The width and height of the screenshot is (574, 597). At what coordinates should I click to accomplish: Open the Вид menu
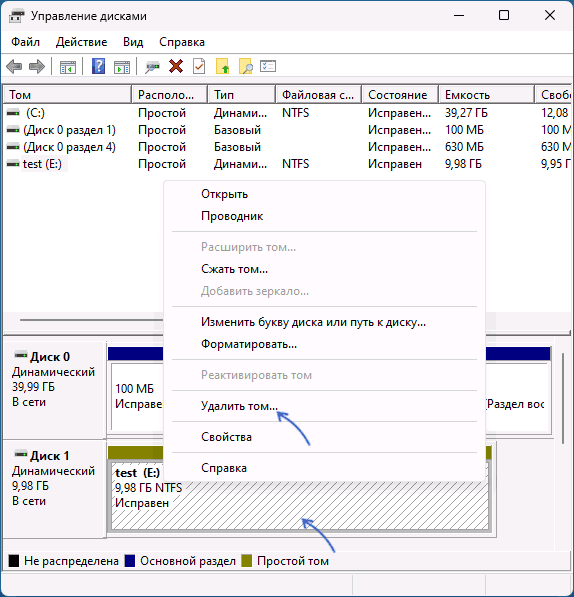click(133, 42)
